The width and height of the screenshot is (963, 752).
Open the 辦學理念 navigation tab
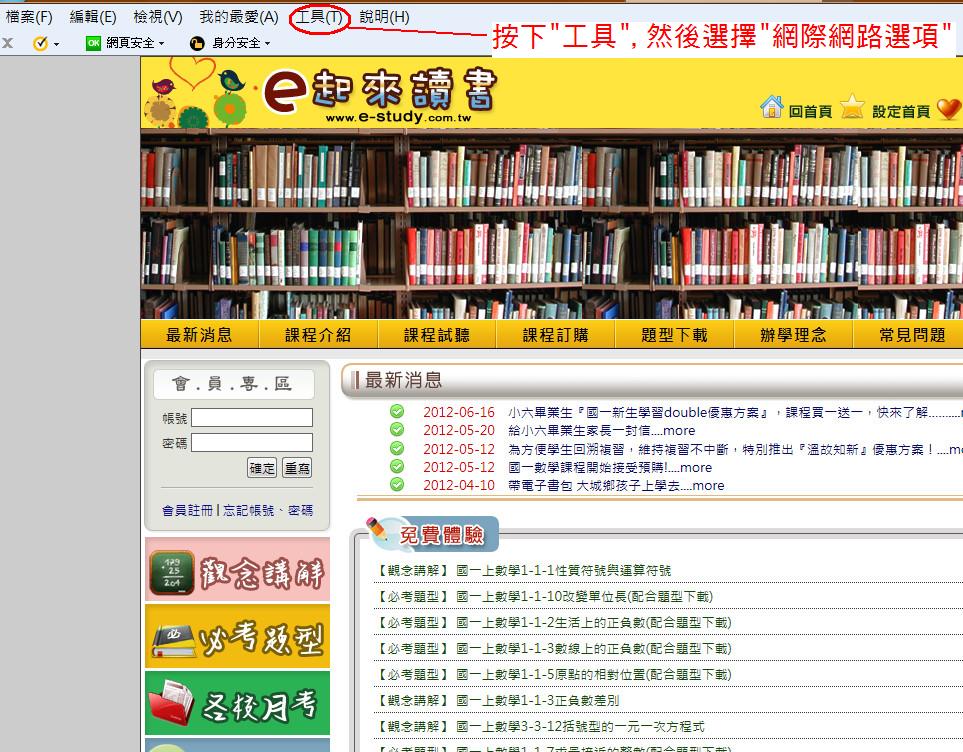[x=793, y=335]
